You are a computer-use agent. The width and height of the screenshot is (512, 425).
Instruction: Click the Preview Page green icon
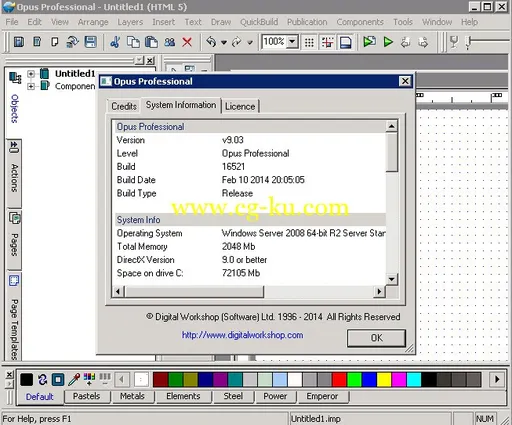pos(369,42)
